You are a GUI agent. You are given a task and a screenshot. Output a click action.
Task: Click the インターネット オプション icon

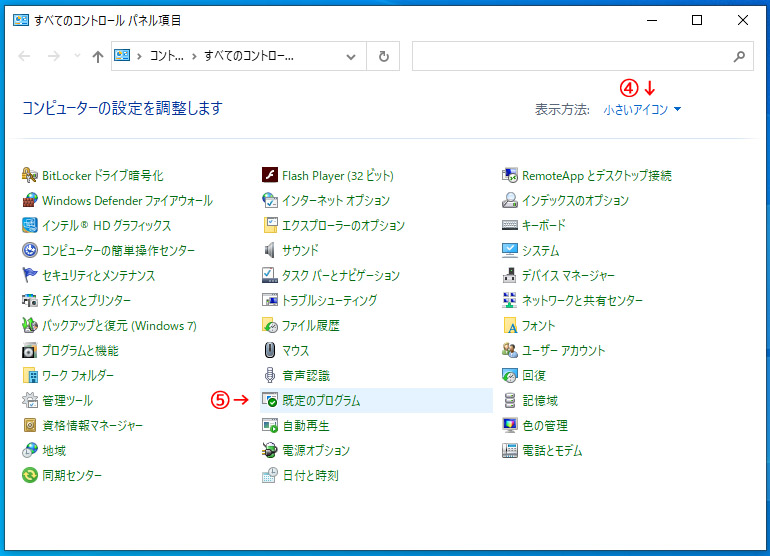coord(270,200)
